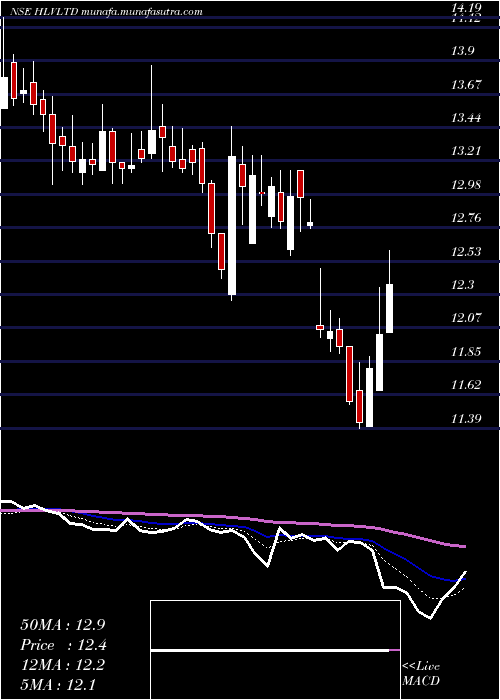Click the 11.85 price axis label
500x700 pixels.
point(467,351)
